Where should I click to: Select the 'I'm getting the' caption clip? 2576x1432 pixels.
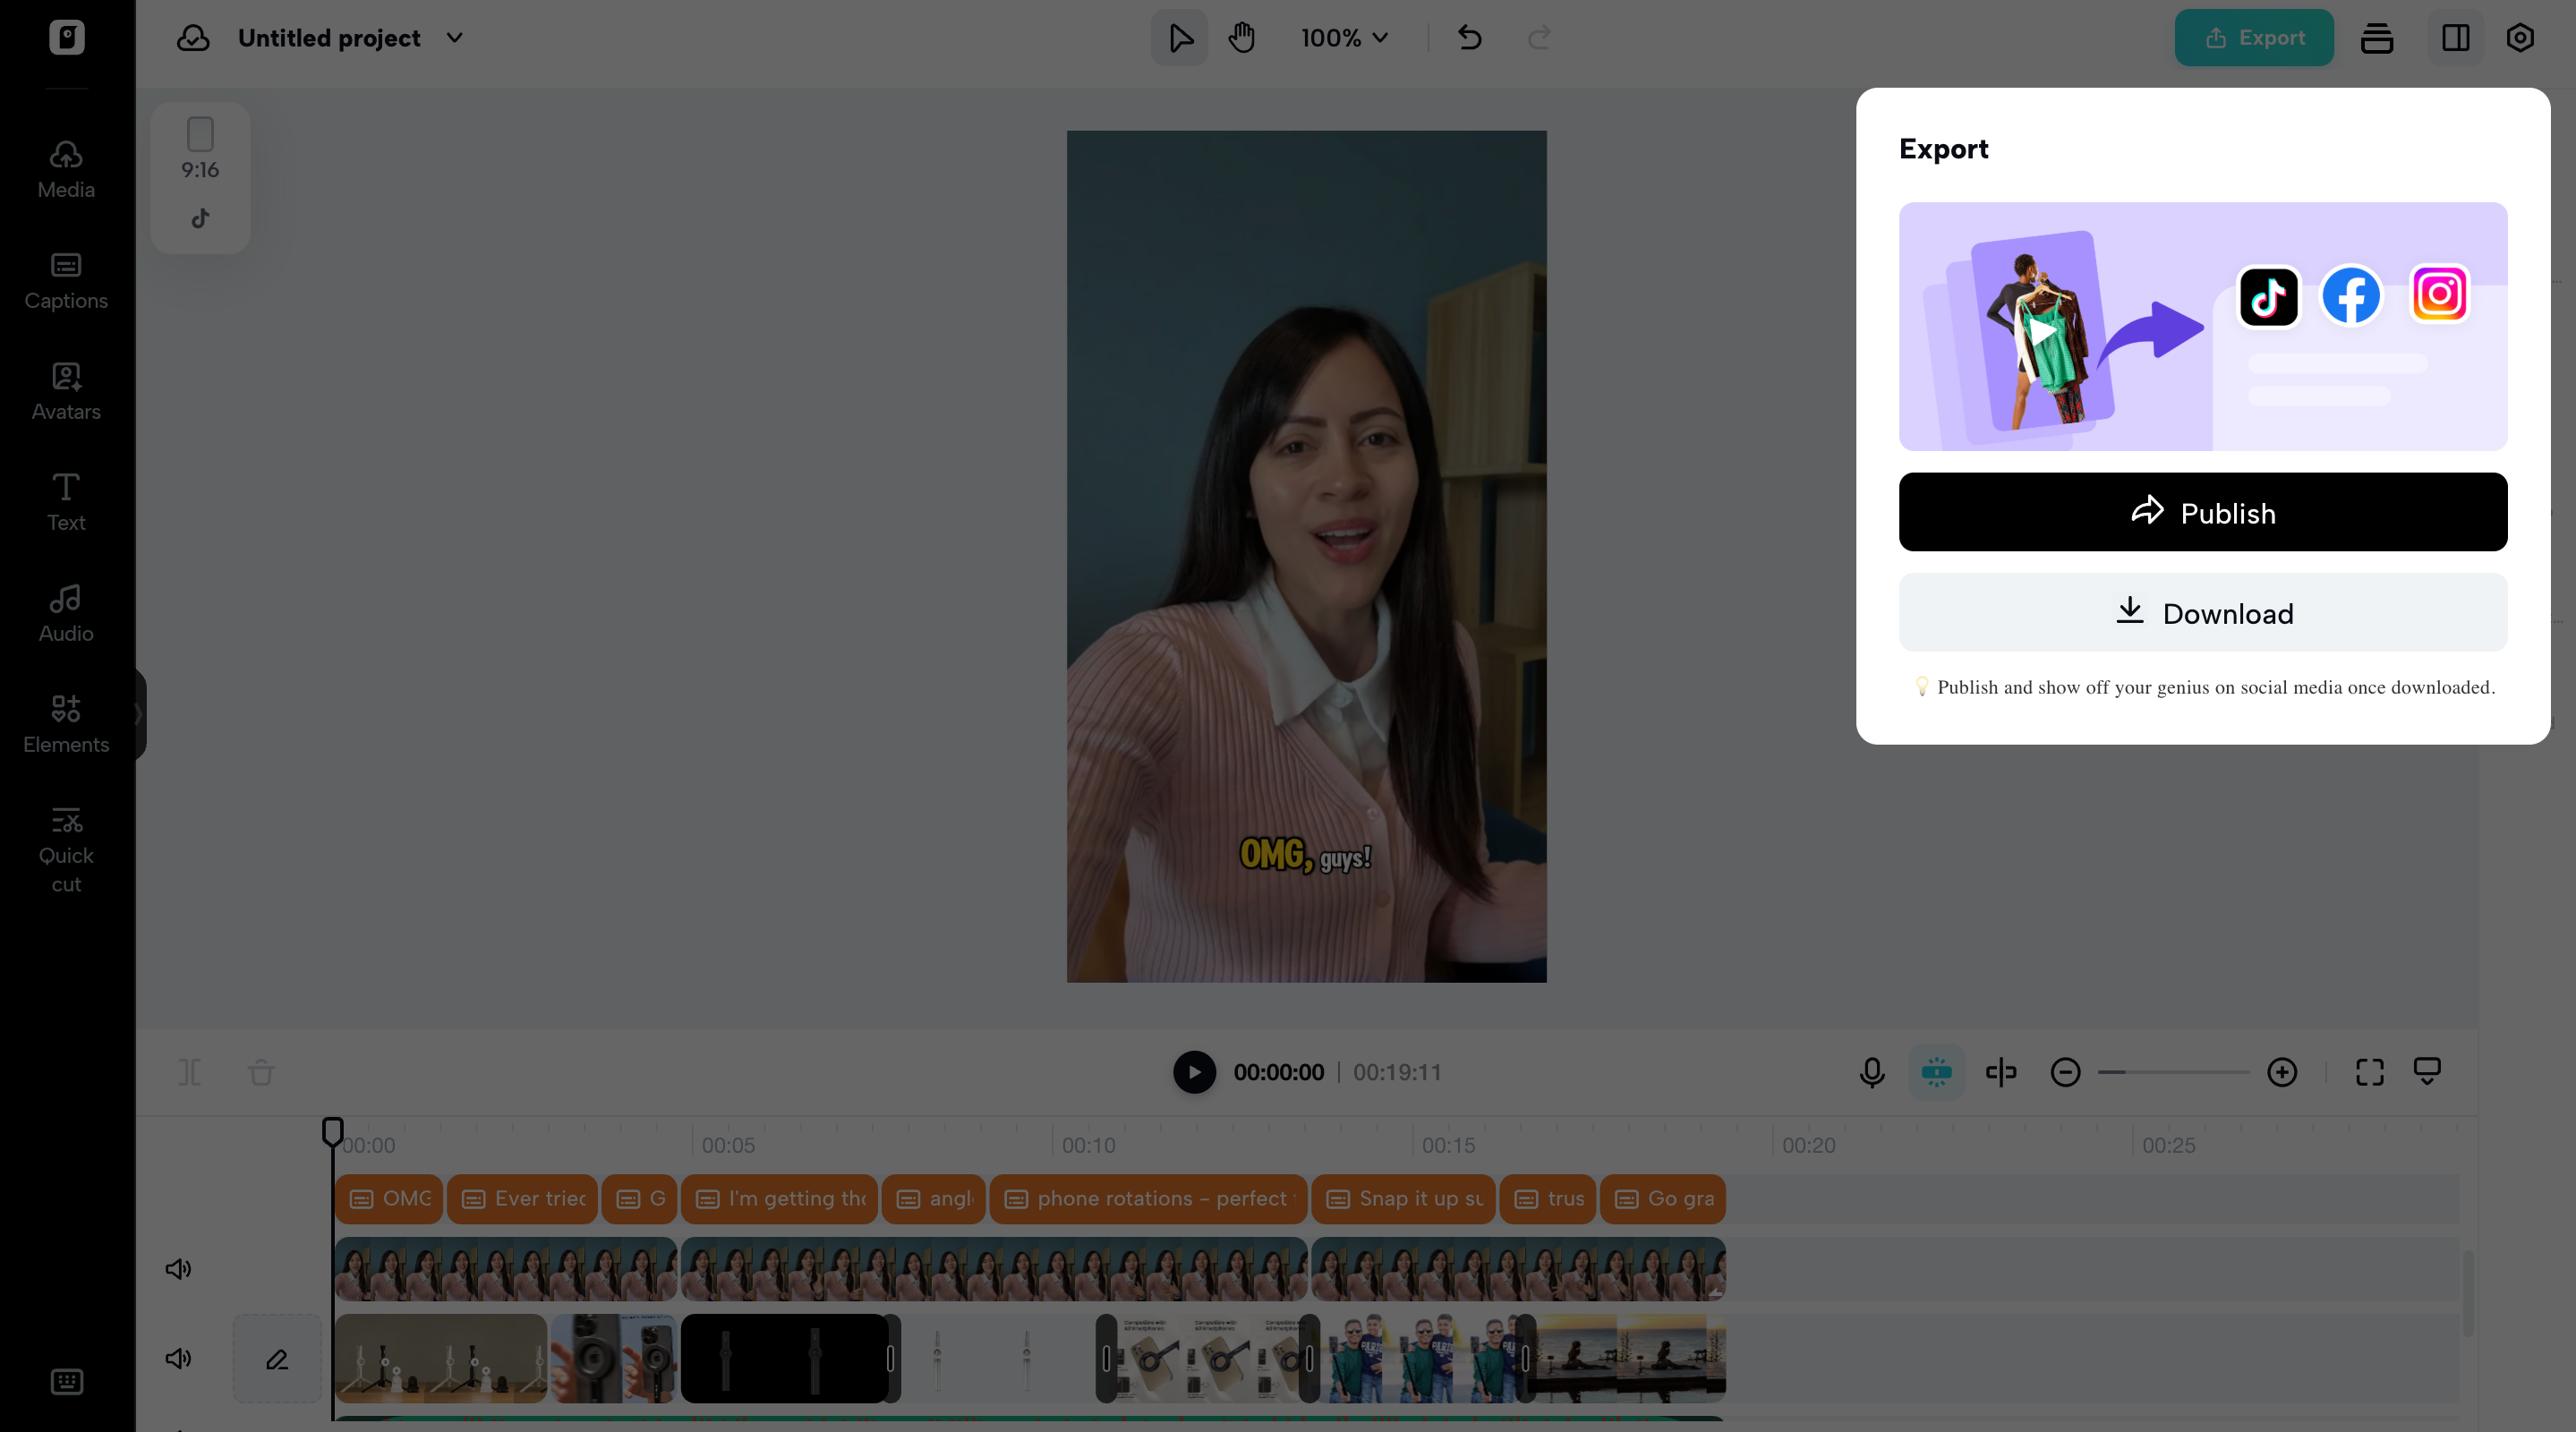click(x=779, y=1199)
